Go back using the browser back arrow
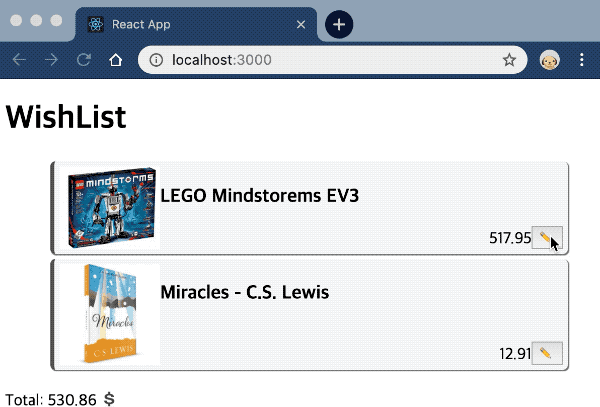Viewport: 600px width, 407px height. tap(19, 60)
